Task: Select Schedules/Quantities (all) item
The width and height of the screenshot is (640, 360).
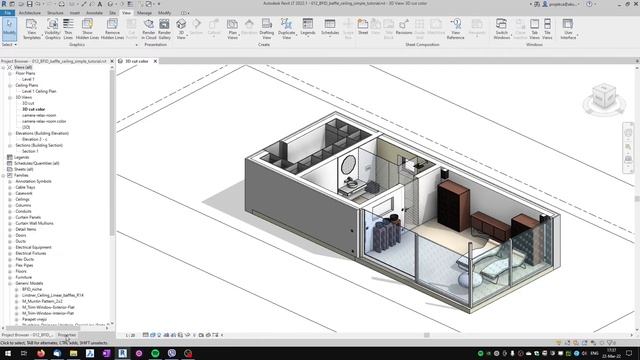Action: tap(37, 163)
